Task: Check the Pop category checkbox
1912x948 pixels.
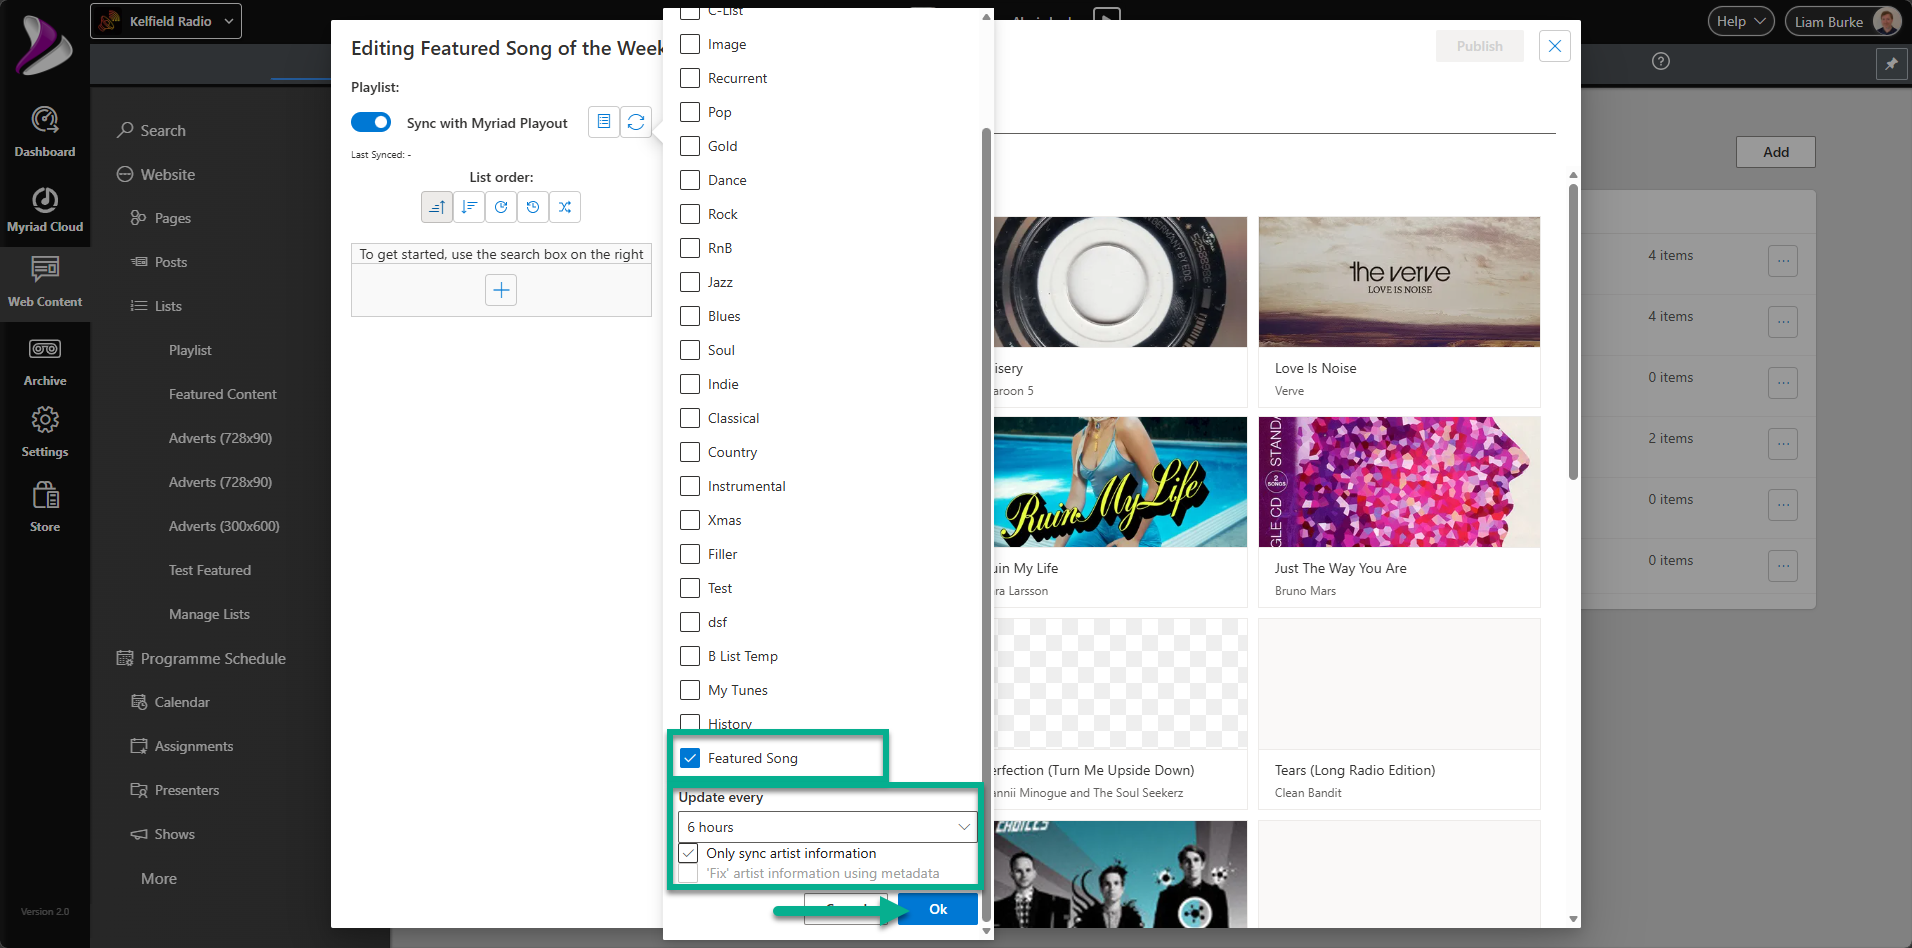Action: tap(690, 112)
